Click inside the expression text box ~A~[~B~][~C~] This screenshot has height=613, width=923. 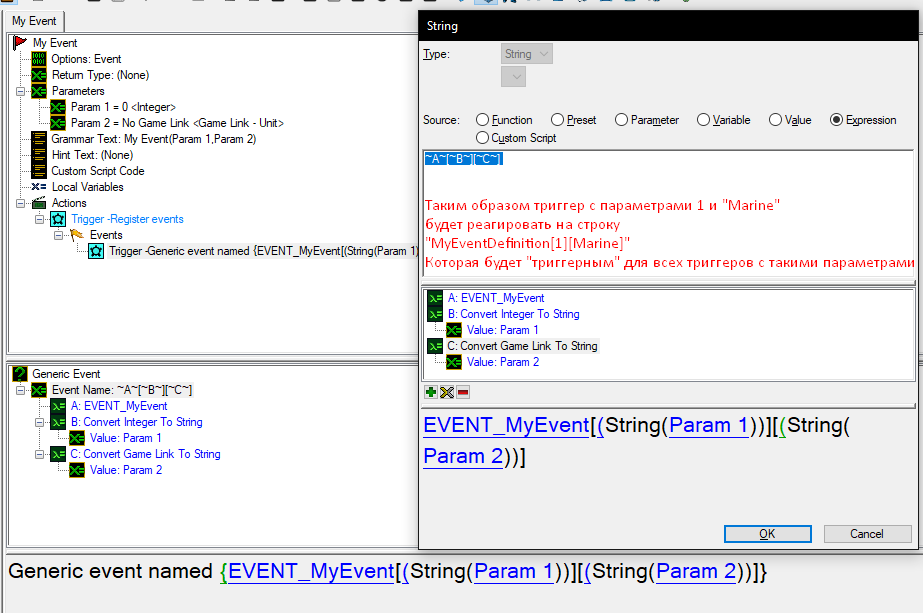click(x=669, y=213)
